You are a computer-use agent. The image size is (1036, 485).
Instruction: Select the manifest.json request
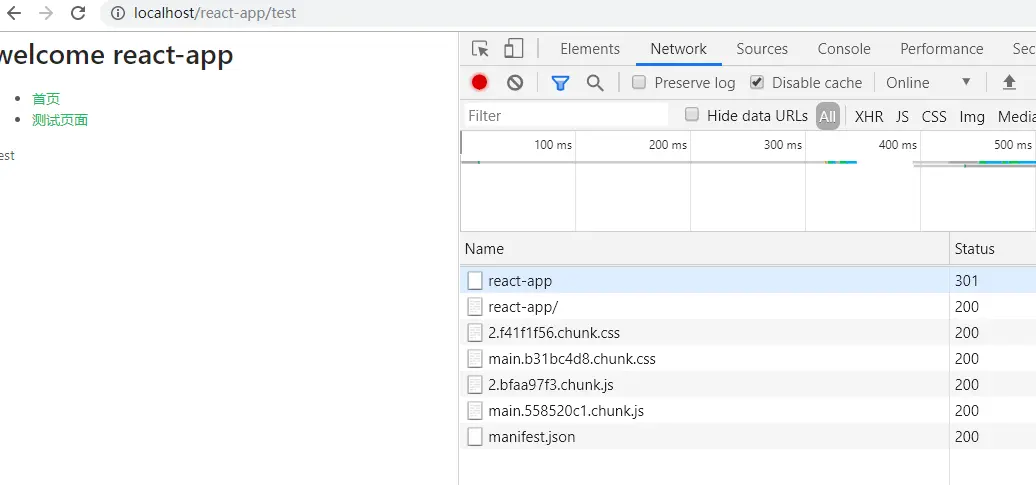pyautogui.click(x=748, y=437)
